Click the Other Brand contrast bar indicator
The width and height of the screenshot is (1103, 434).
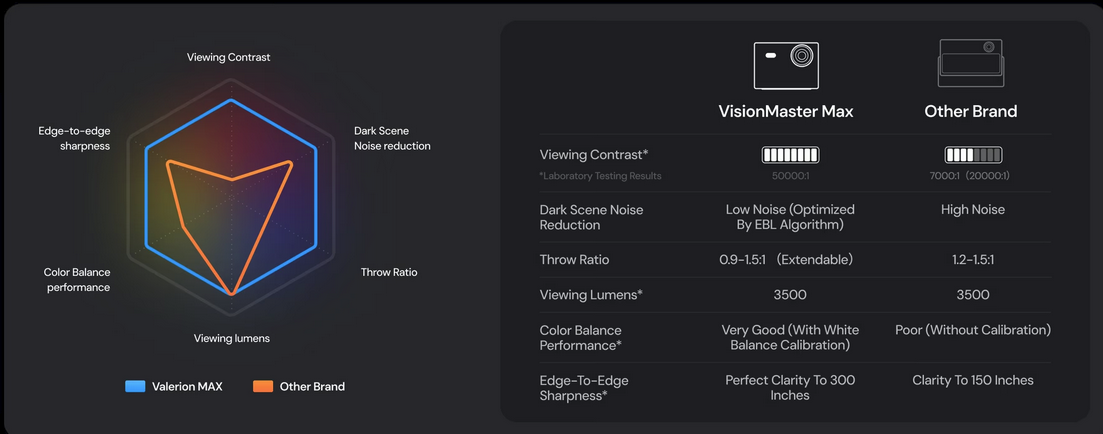(x=973, y=155)
